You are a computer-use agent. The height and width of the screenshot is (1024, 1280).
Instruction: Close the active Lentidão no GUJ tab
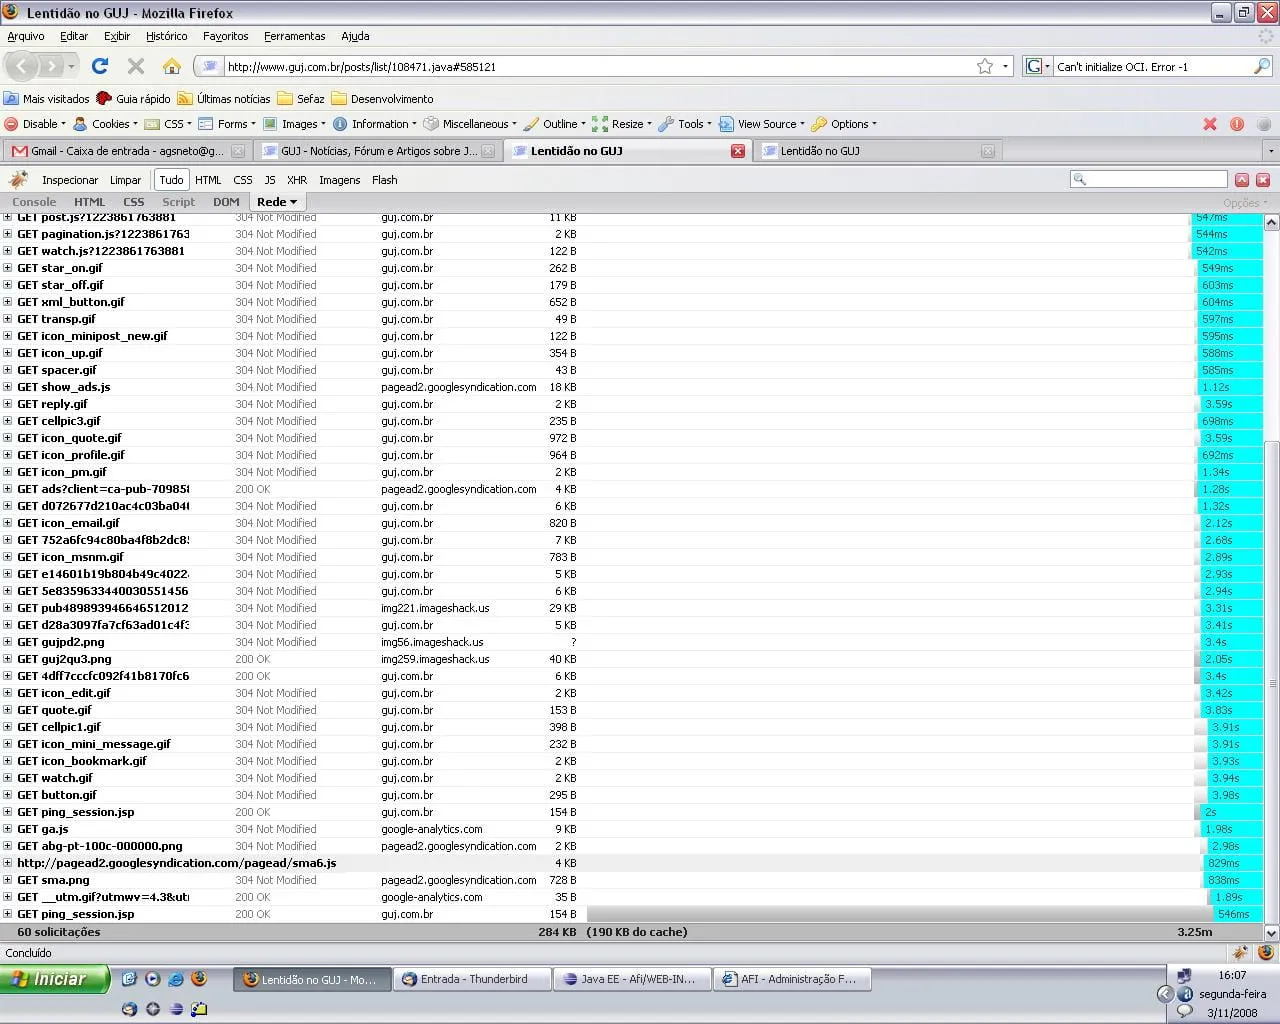click(x=737, y=151)
